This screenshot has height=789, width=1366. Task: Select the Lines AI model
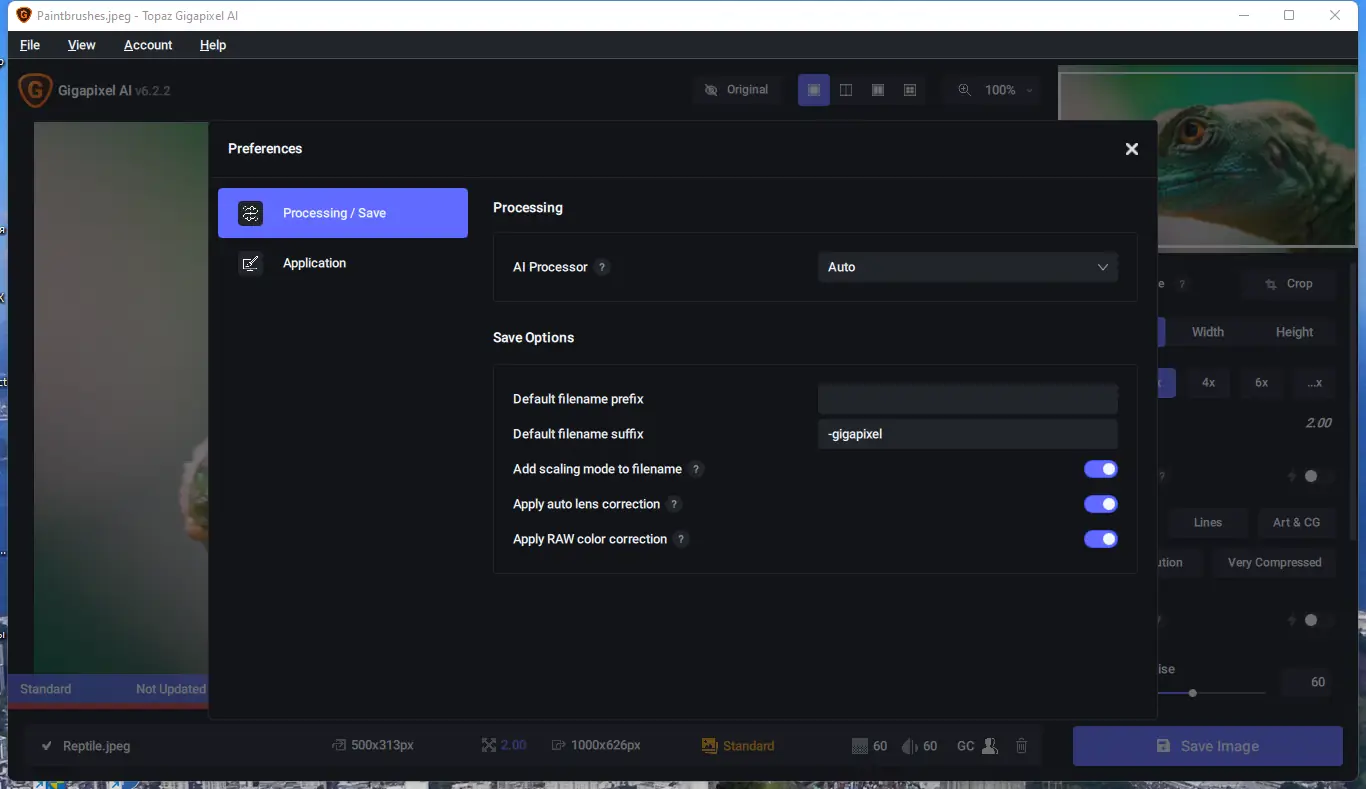point(1208,522)
